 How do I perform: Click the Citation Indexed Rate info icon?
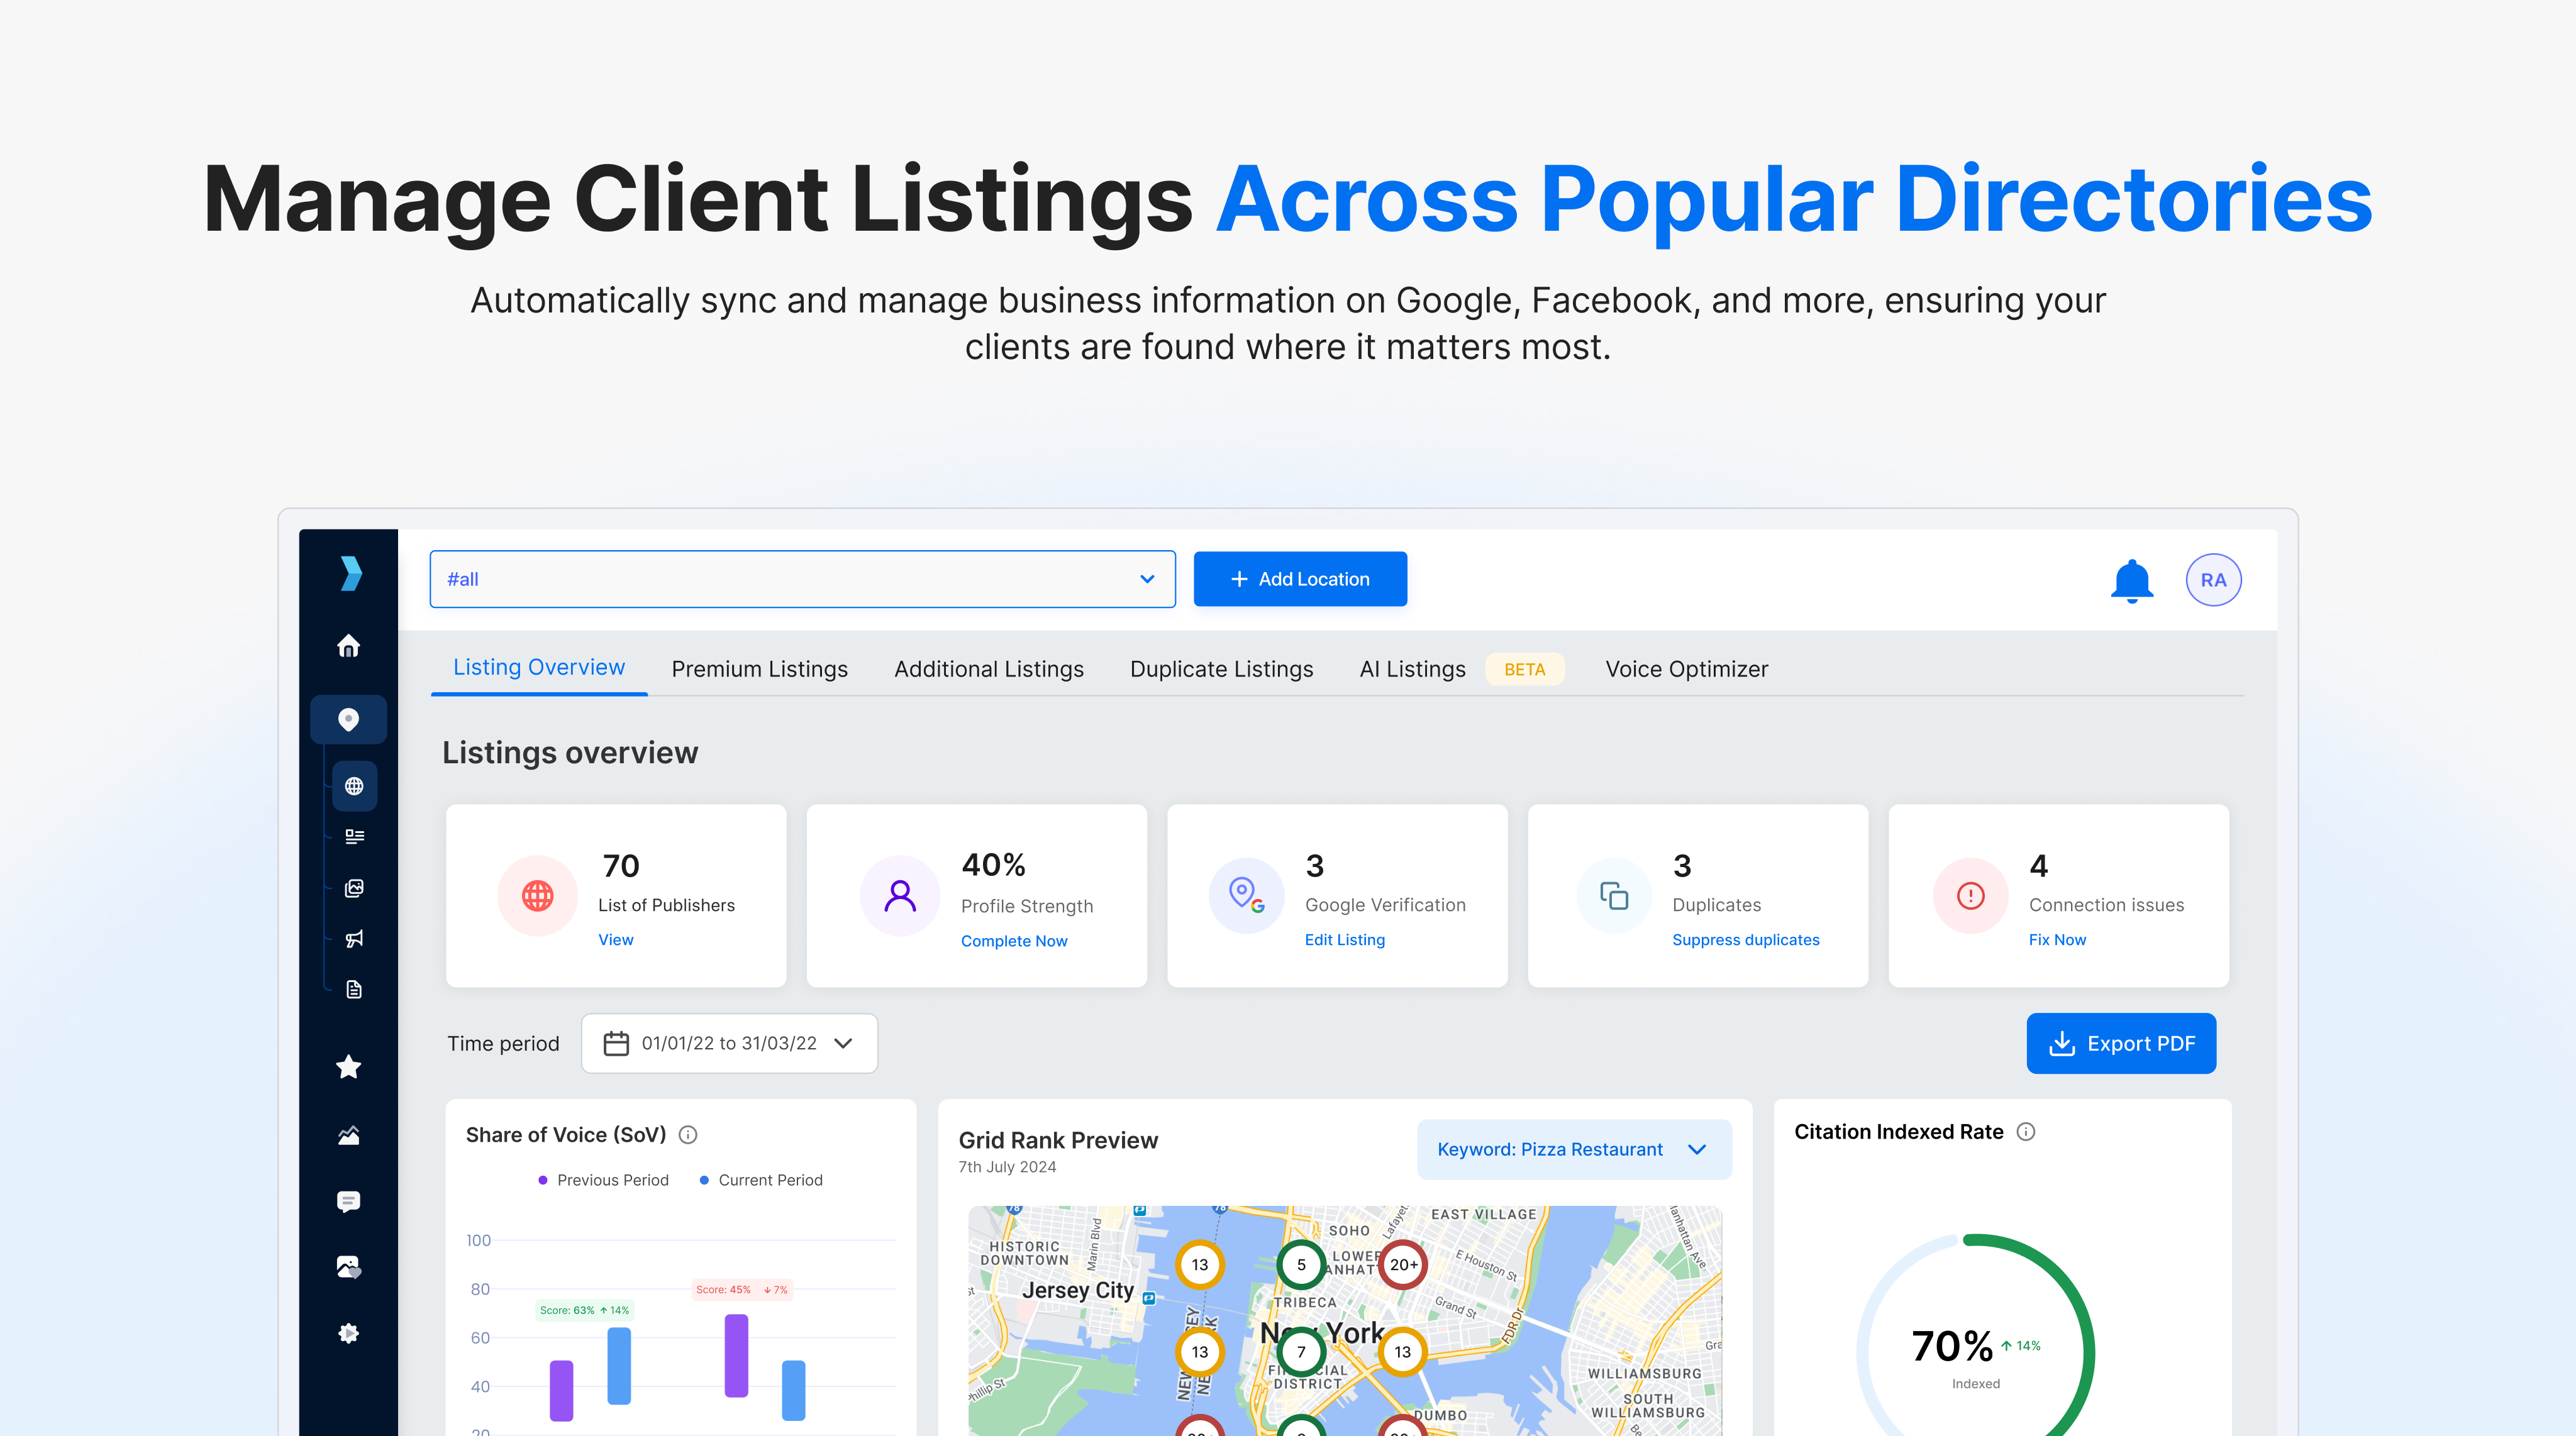click(x=2026, y=1131)
